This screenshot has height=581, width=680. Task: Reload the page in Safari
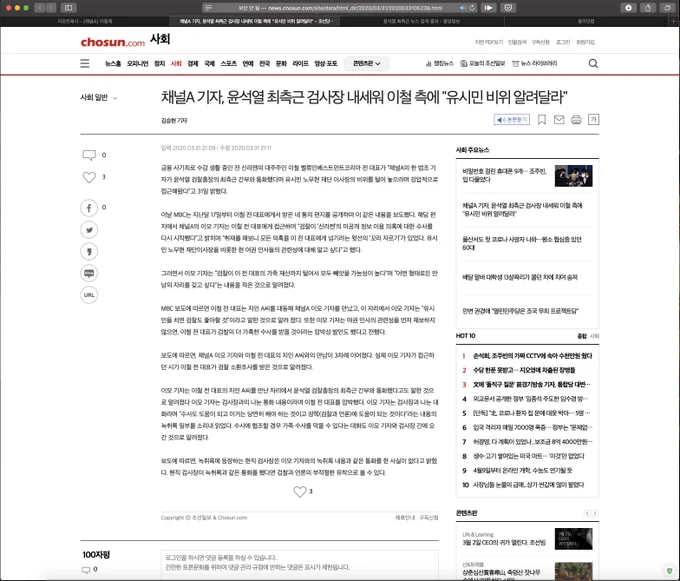point(472,8)
